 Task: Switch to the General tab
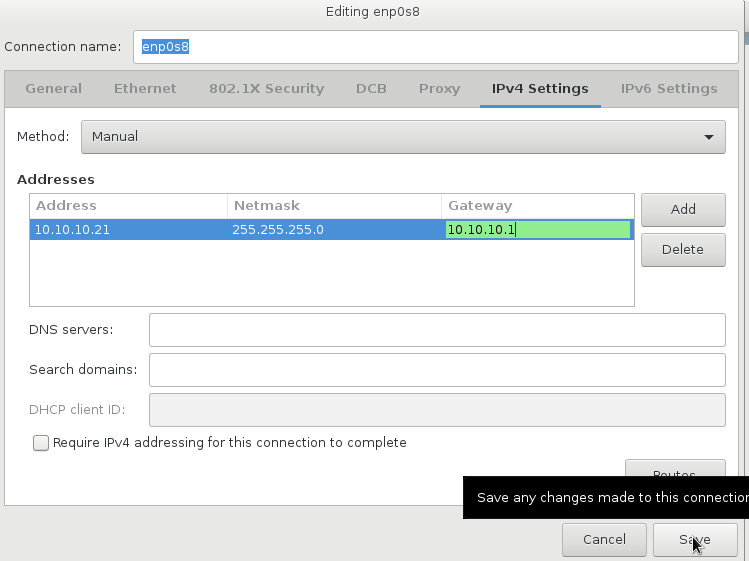(53, 89)
